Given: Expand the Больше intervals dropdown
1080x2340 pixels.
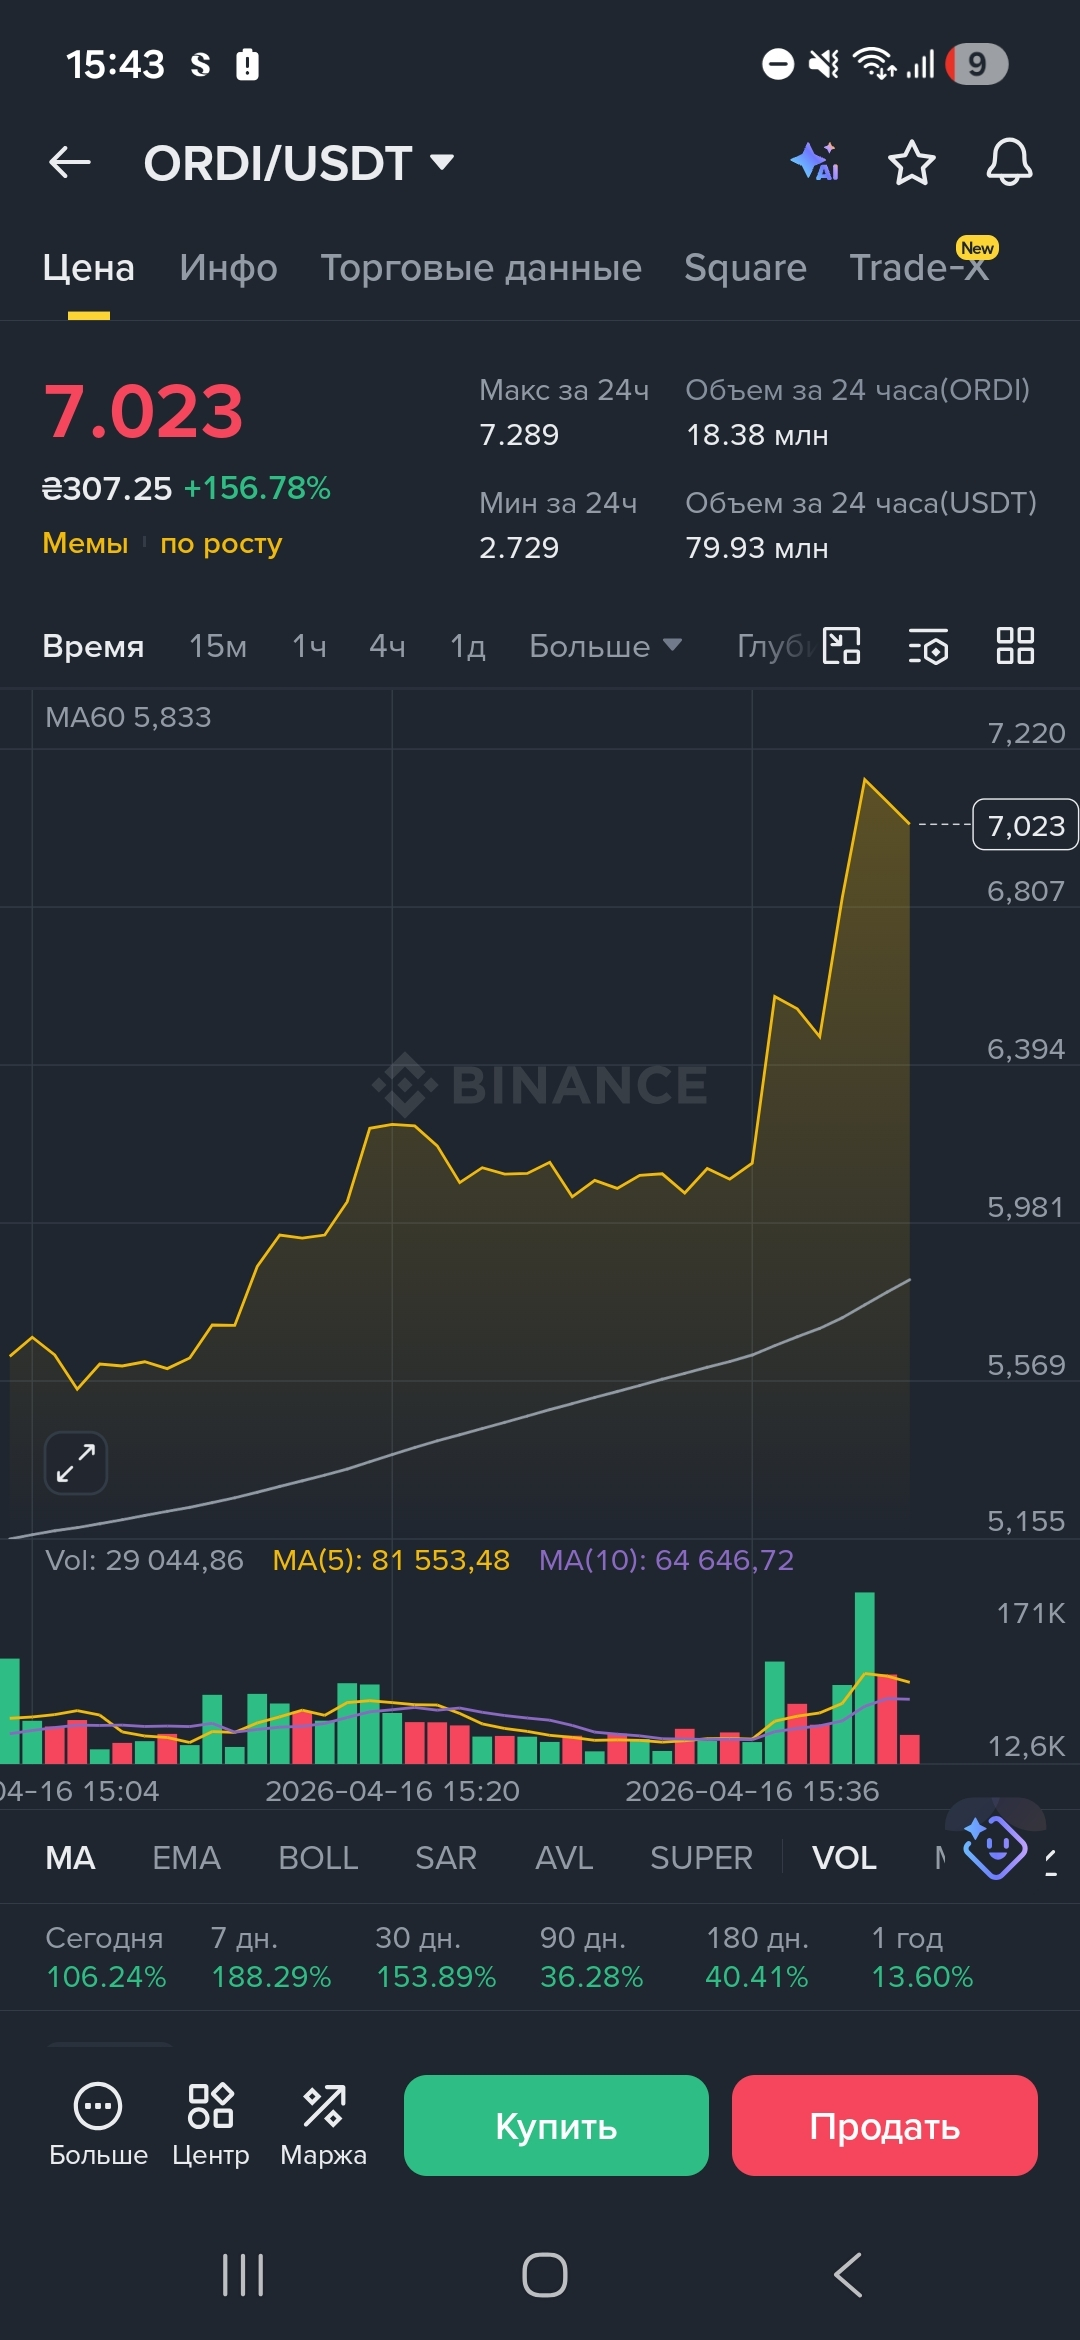Looking at the screenshot, I should click(605, 646).
